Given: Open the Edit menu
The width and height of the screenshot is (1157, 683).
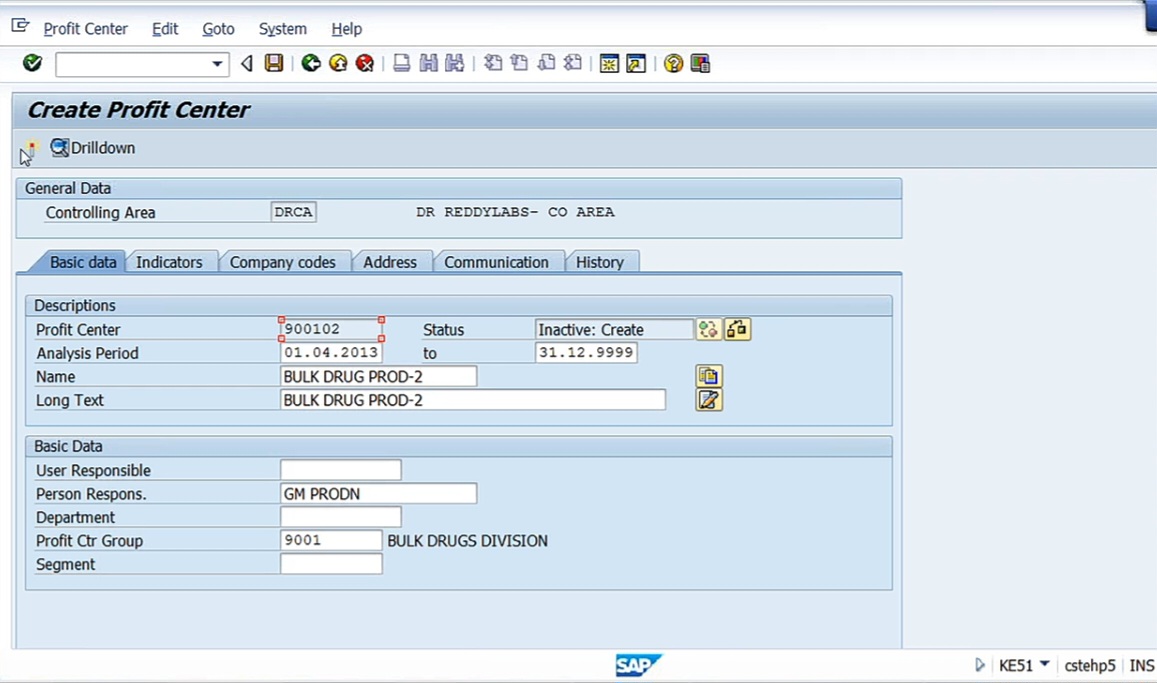Looking at the screenshot, I should pyautogui.click(x=165, y=29).
